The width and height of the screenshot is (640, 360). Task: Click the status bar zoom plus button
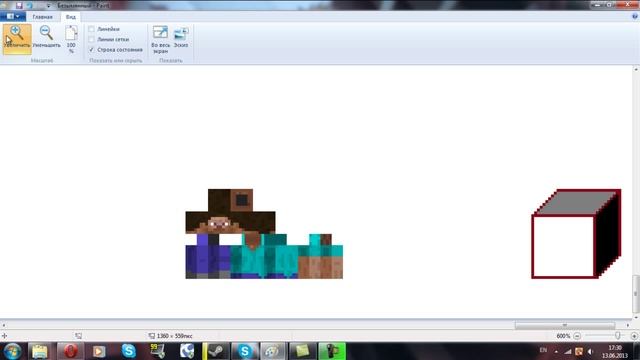click(x=634, y=336)
